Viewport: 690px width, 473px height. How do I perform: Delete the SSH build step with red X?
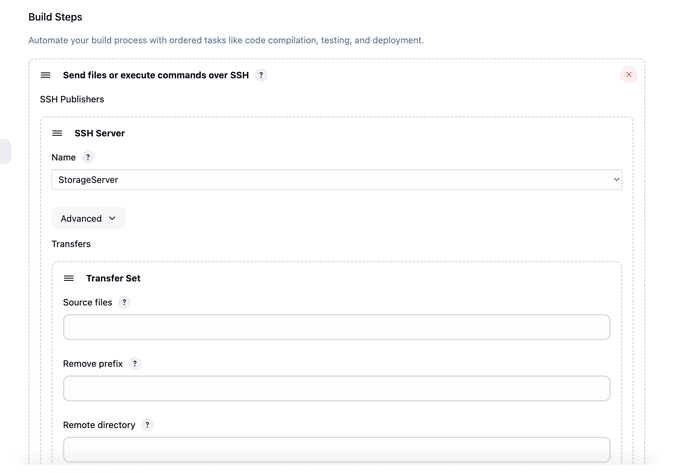tap(628, 75)
